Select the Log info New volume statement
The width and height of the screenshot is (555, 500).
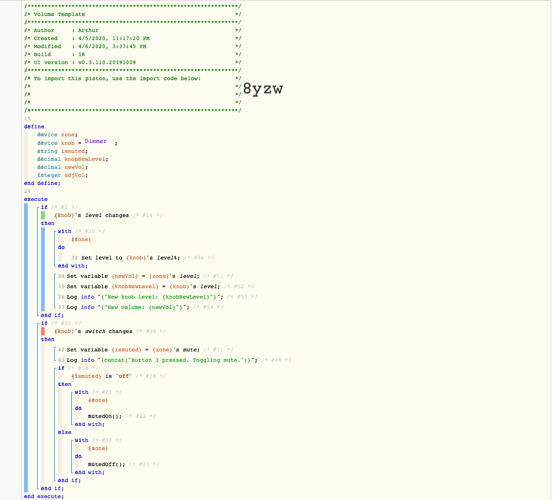128,307
